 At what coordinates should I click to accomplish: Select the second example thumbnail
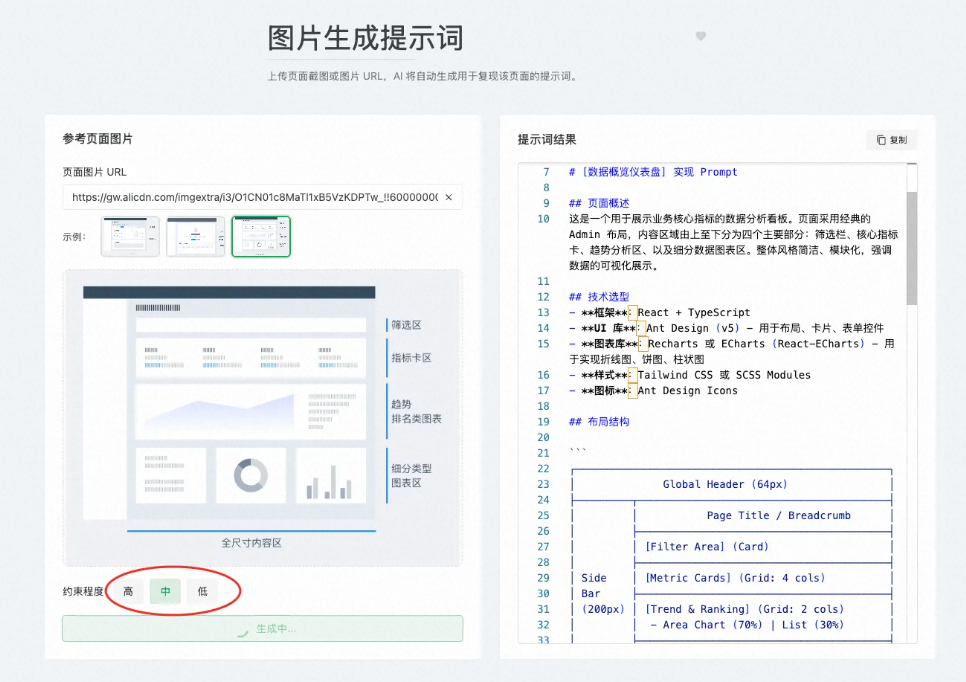(195, 237)
